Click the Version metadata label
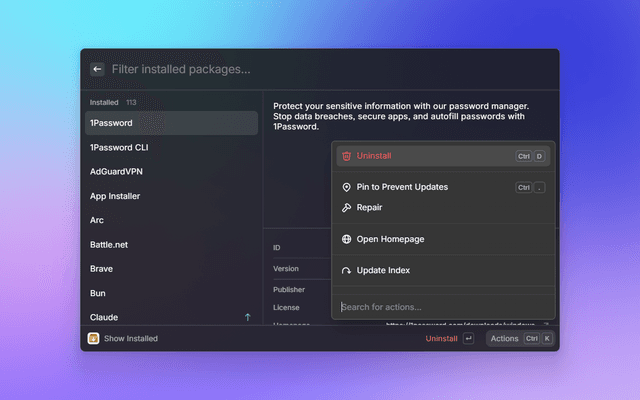This screenshot has width=640, height=400. point(286,269)
